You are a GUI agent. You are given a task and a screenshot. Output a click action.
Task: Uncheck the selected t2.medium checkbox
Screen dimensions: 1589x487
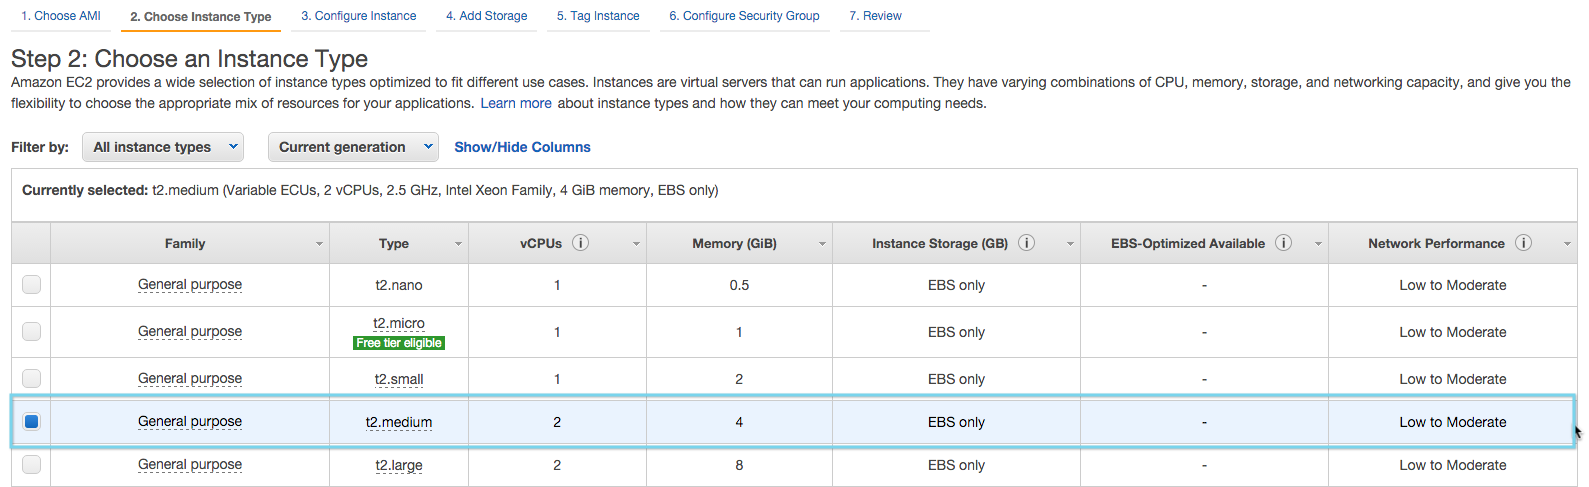point(31,421)
